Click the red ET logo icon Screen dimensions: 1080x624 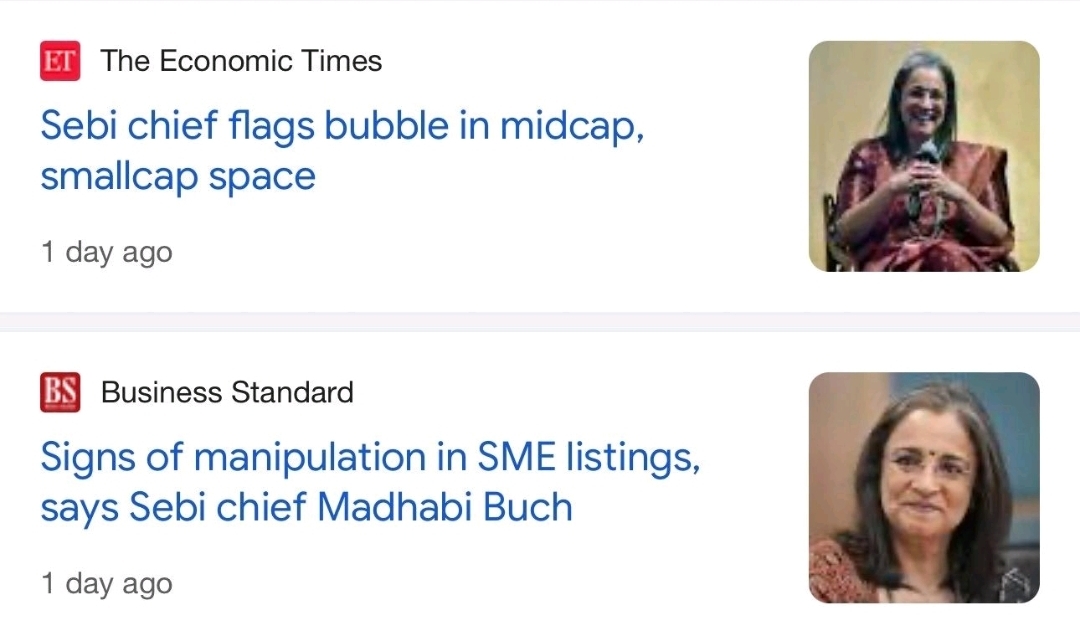60,61
